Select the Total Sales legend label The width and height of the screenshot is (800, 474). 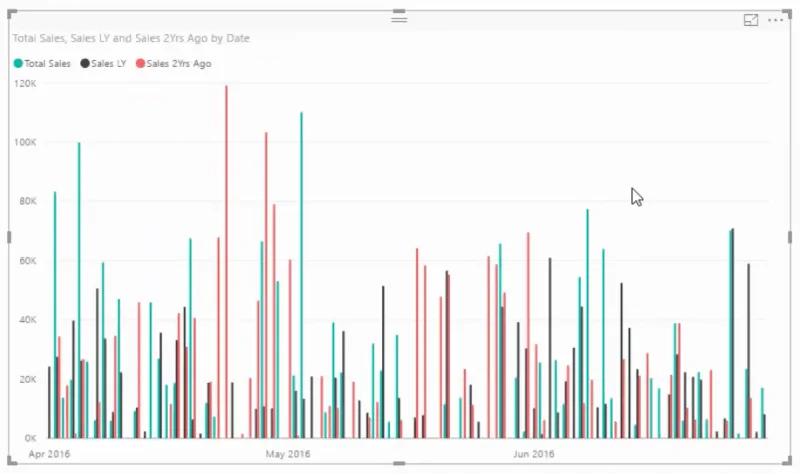point(47,64)
